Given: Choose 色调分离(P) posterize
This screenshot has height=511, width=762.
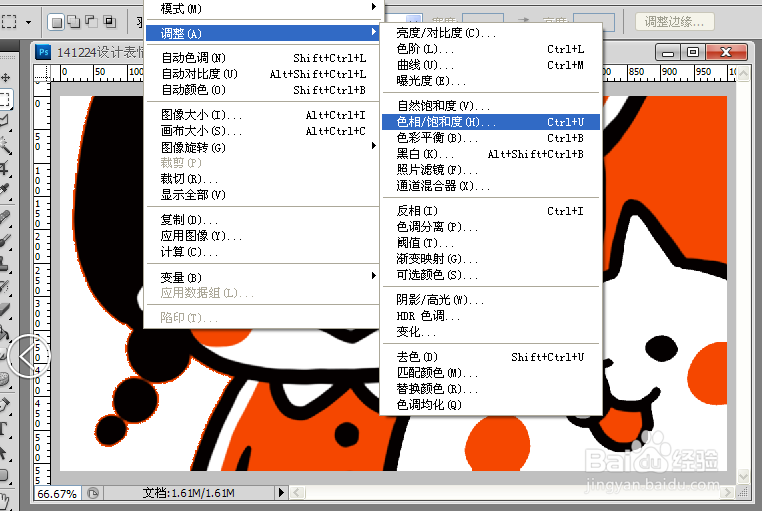Looking at the screenshot, I should [x=491, y=227].
